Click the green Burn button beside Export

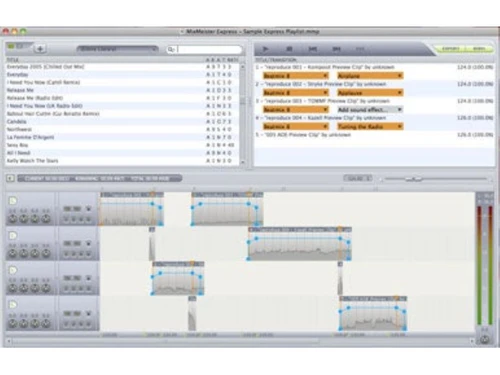[x=479, y=49]
